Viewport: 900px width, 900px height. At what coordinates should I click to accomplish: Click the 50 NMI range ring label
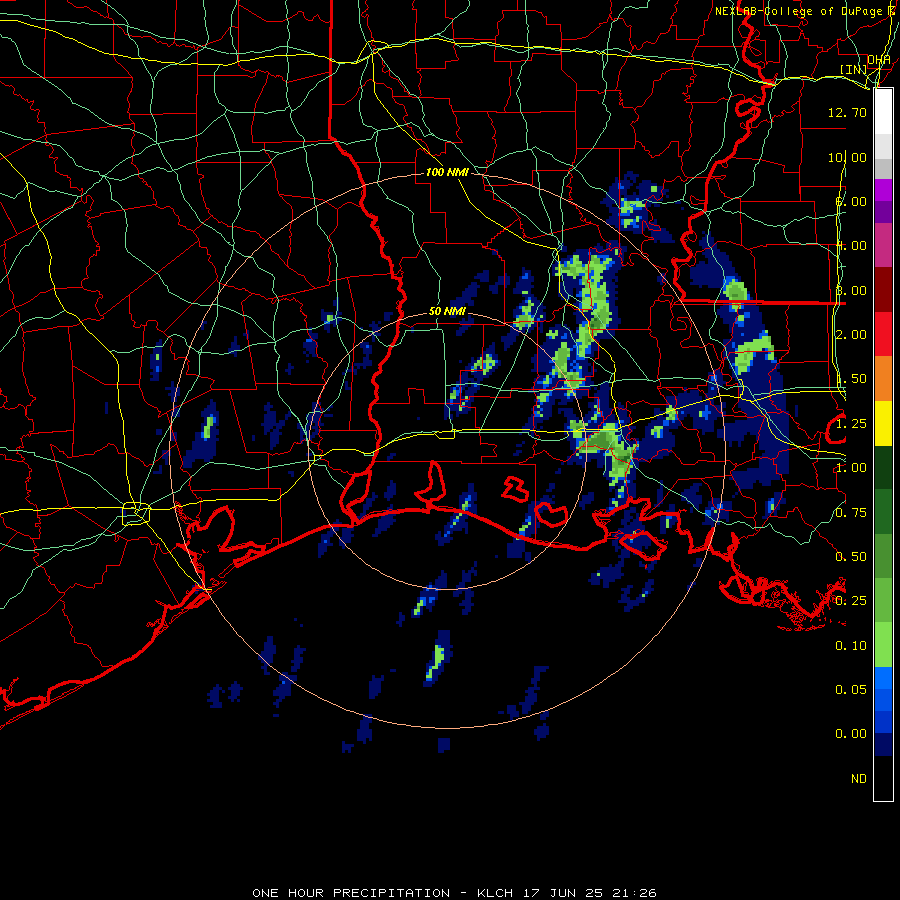(x=447, y=311)
